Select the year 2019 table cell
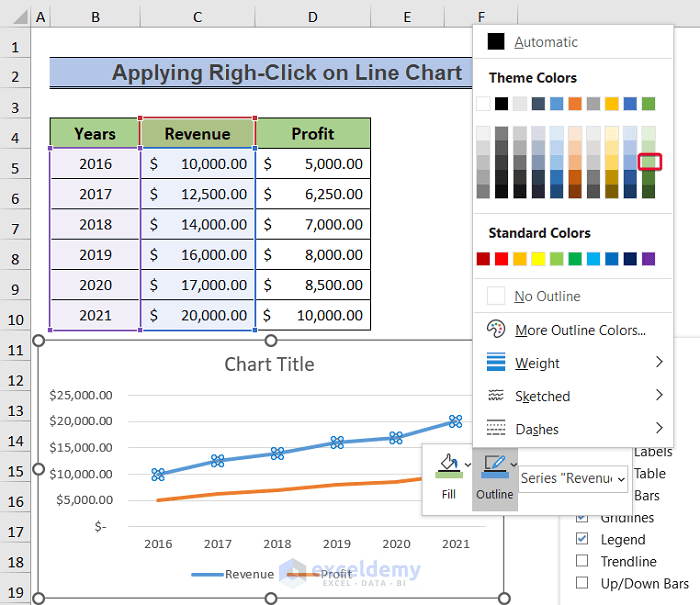This screenshot has width=700, height=605. point(95,255)
